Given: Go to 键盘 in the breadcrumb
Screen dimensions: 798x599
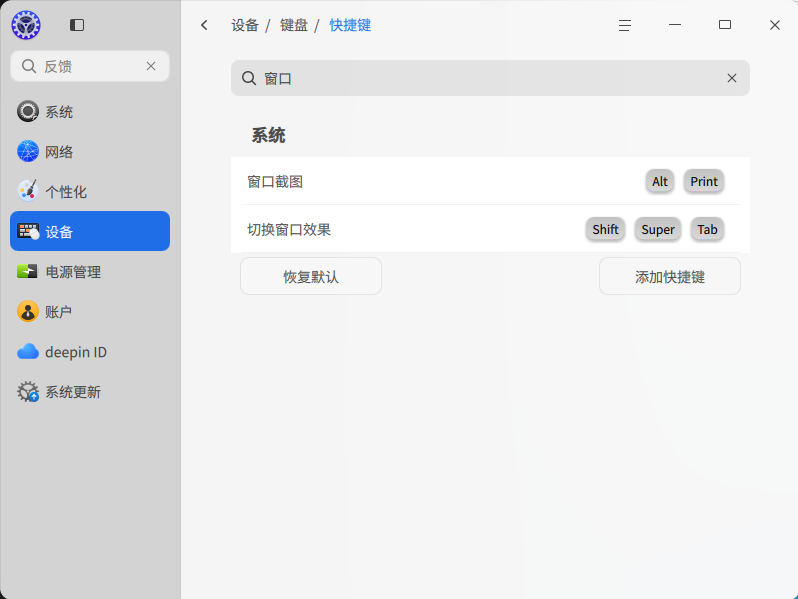Looking at the screenshot, I should click(294, 25).
